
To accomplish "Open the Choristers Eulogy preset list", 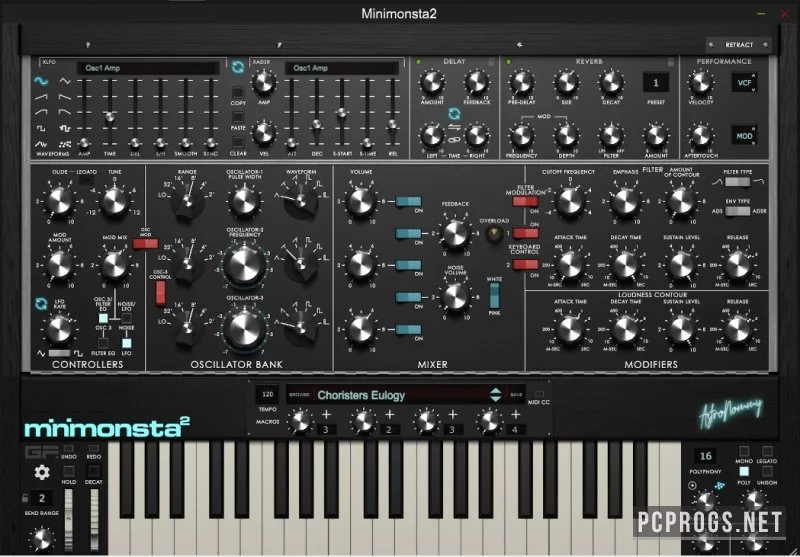I will coord(361,395).
